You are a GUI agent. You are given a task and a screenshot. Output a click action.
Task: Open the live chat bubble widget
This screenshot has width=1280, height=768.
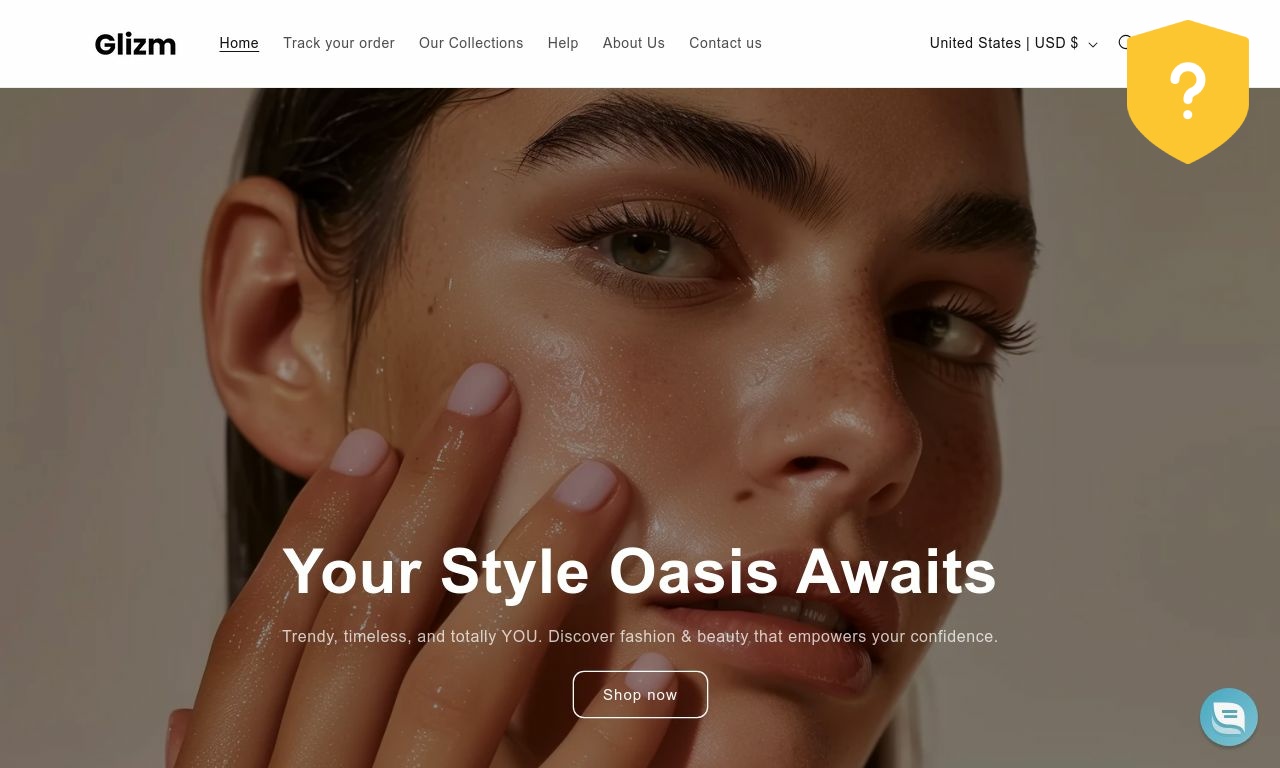1228,717
